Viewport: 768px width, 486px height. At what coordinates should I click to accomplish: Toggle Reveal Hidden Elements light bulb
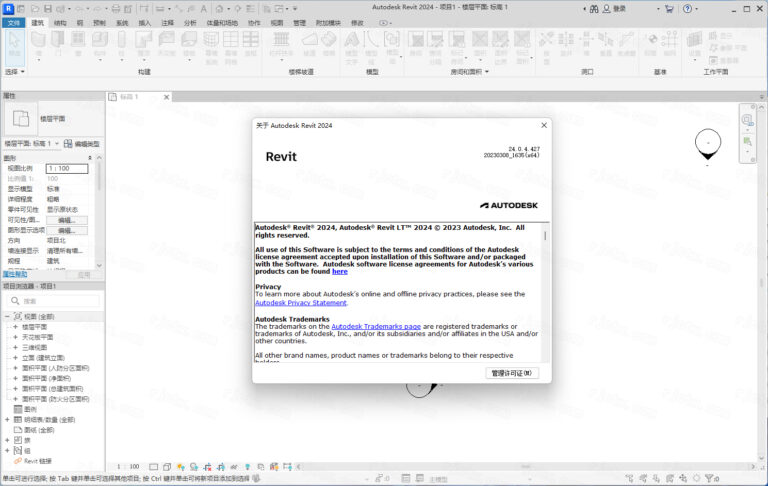tap(247, 467)
